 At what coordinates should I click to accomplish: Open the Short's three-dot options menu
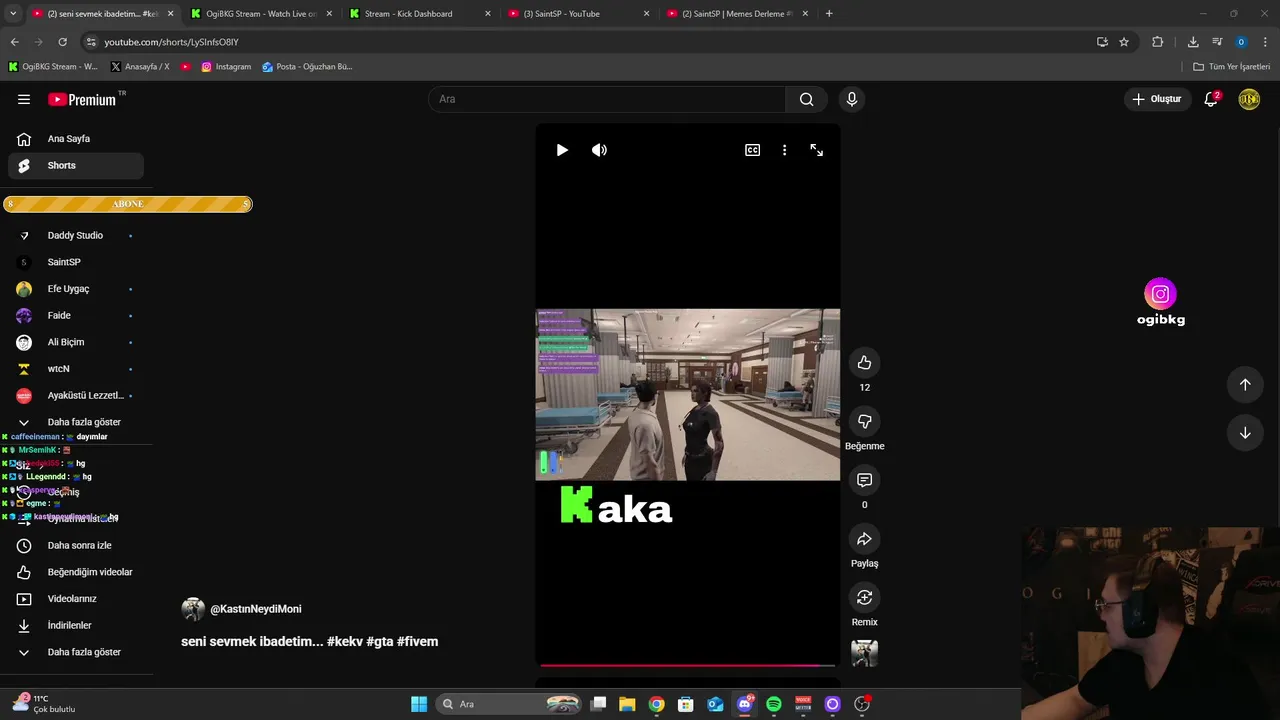pyautogui.click(x=784, y=150)
